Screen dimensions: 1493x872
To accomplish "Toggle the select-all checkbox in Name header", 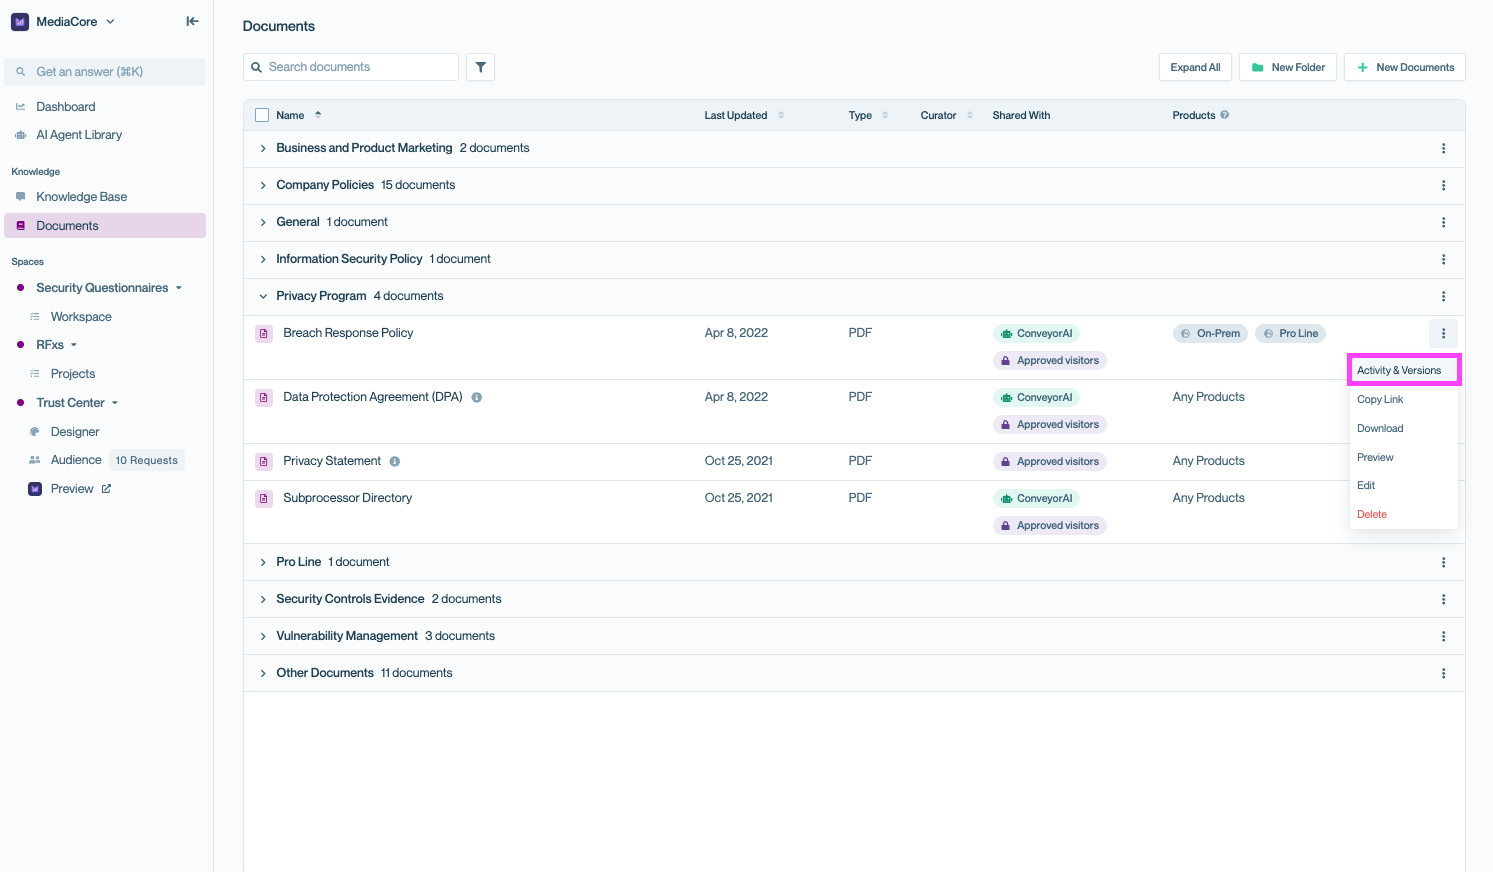I will pyautogui.click(x=262, y=115).
